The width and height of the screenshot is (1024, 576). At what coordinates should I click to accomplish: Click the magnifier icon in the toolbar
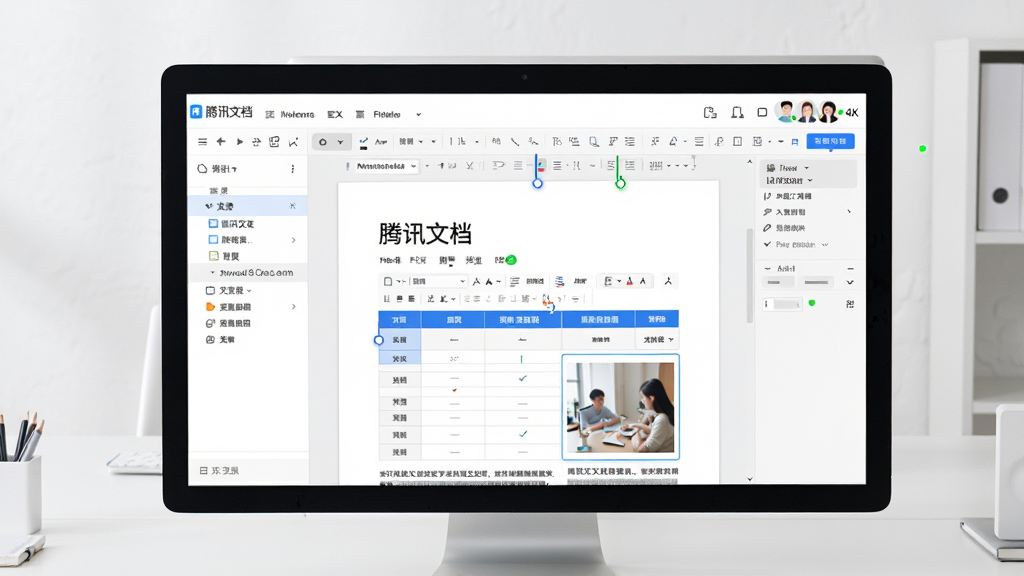[x=594, y=142]
